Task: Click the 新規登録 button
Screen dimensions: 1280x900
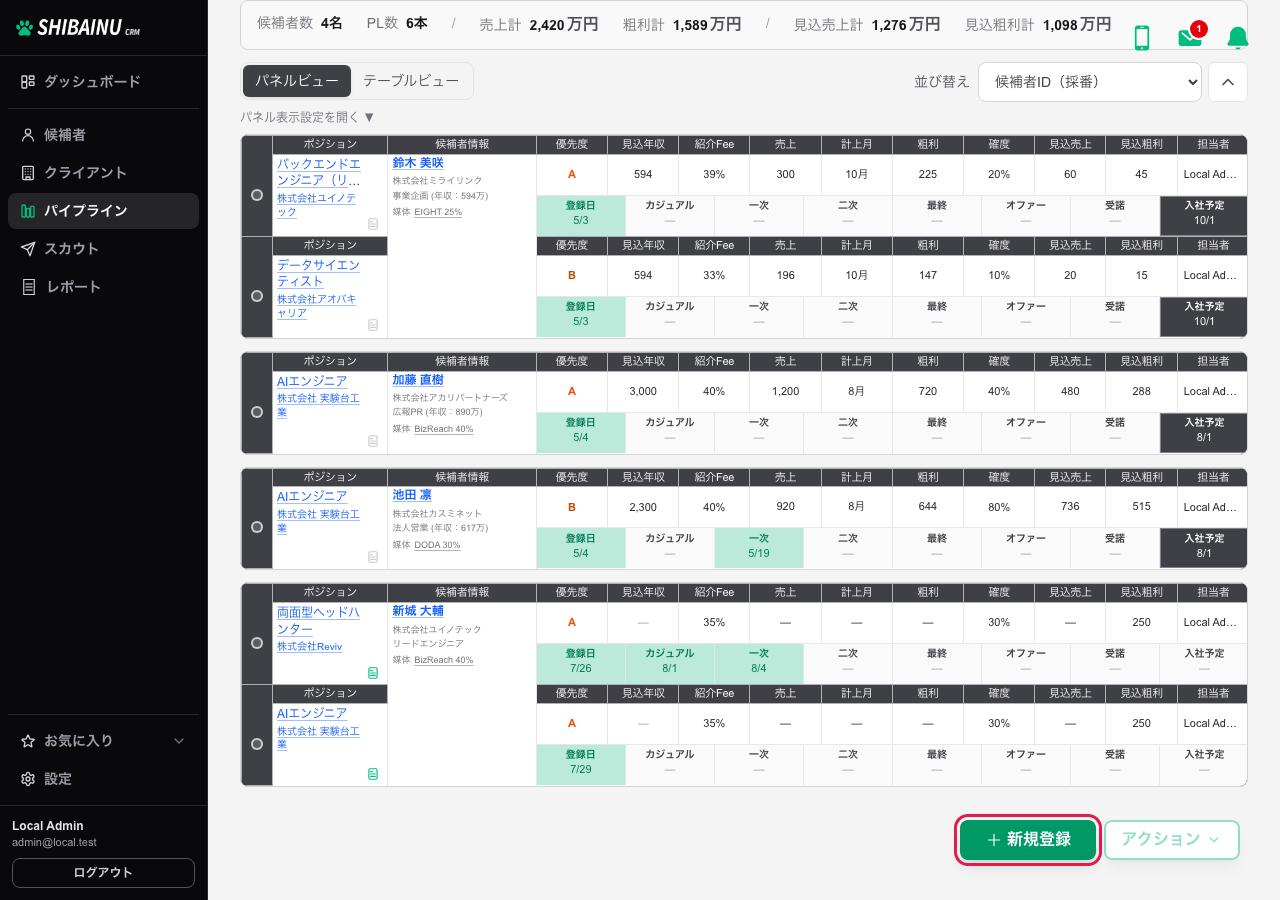Action: (x=1028, y=840)
